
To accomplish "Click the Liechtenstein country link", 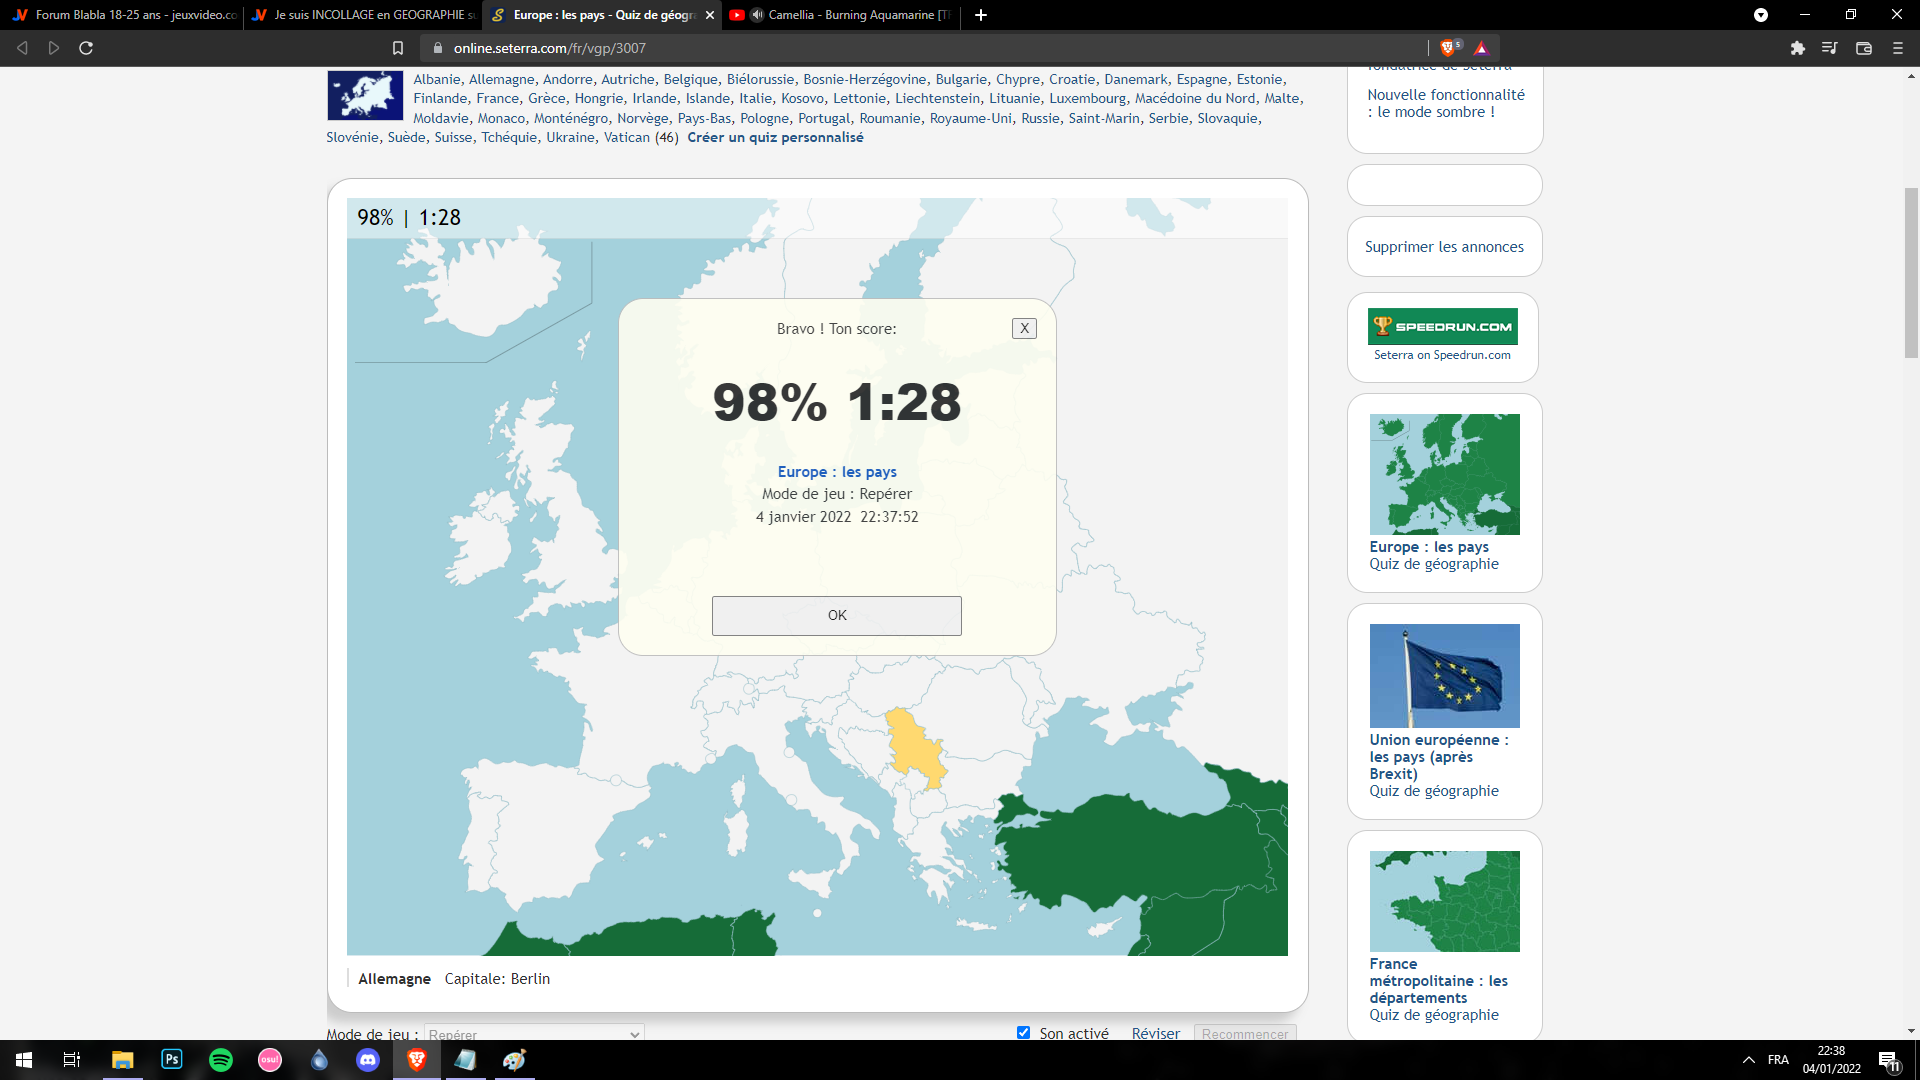I will 938,98.
